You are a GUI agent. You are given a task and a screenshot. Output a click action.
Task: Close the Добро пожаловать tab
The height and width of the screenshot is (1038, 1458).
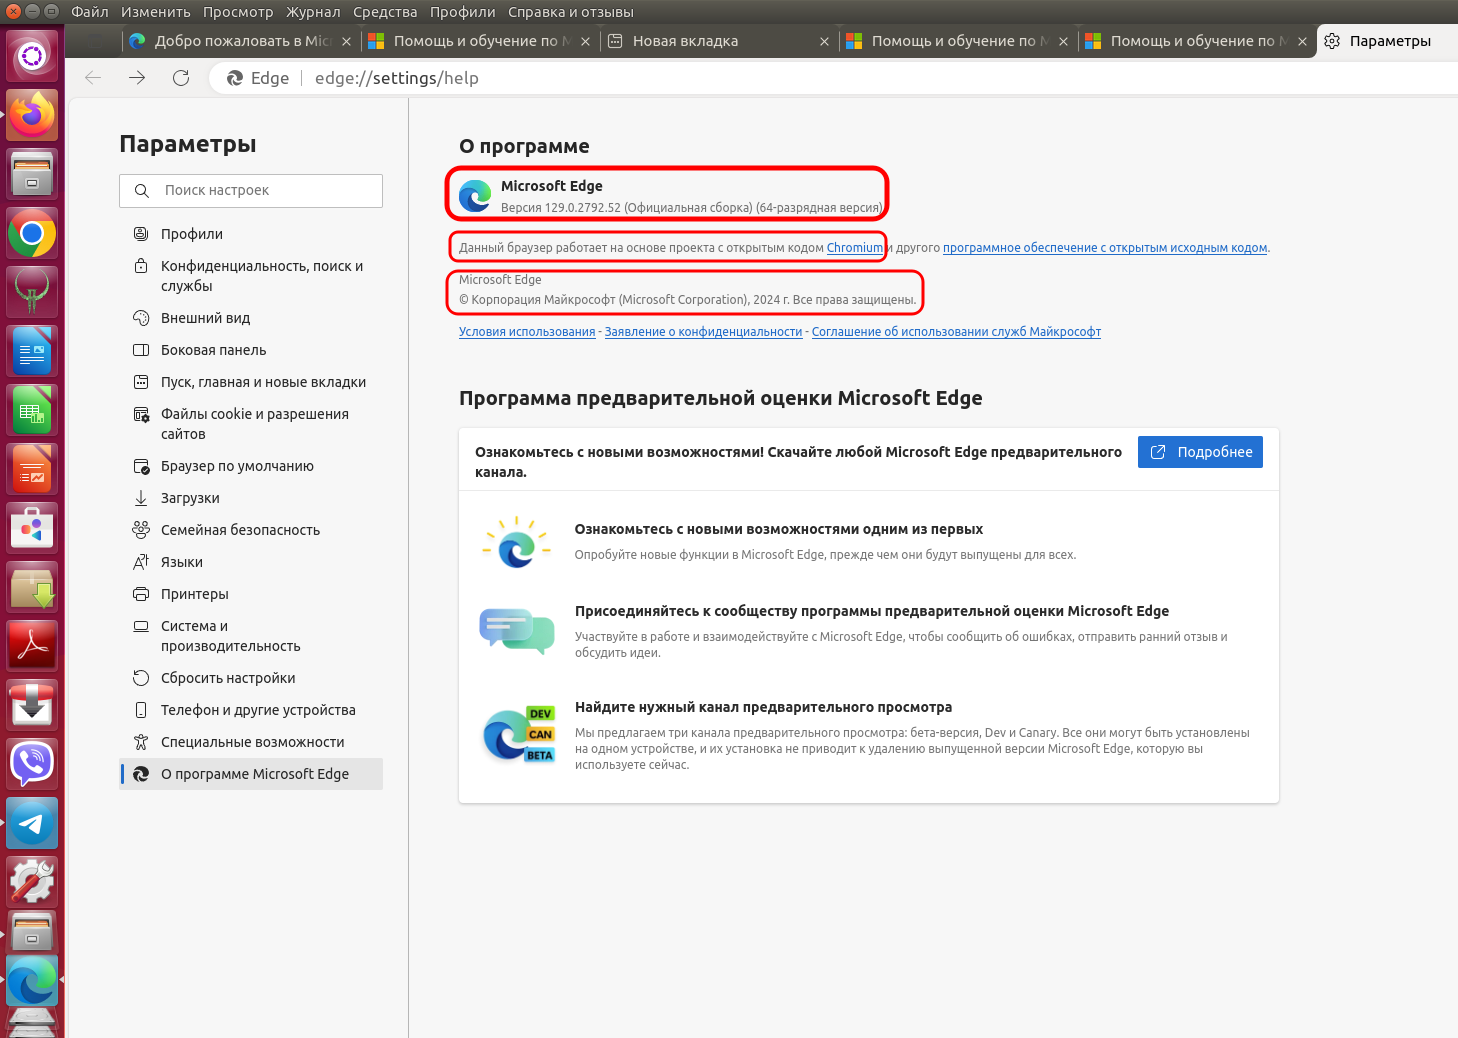pyautogui.click(x=346, y=41)
